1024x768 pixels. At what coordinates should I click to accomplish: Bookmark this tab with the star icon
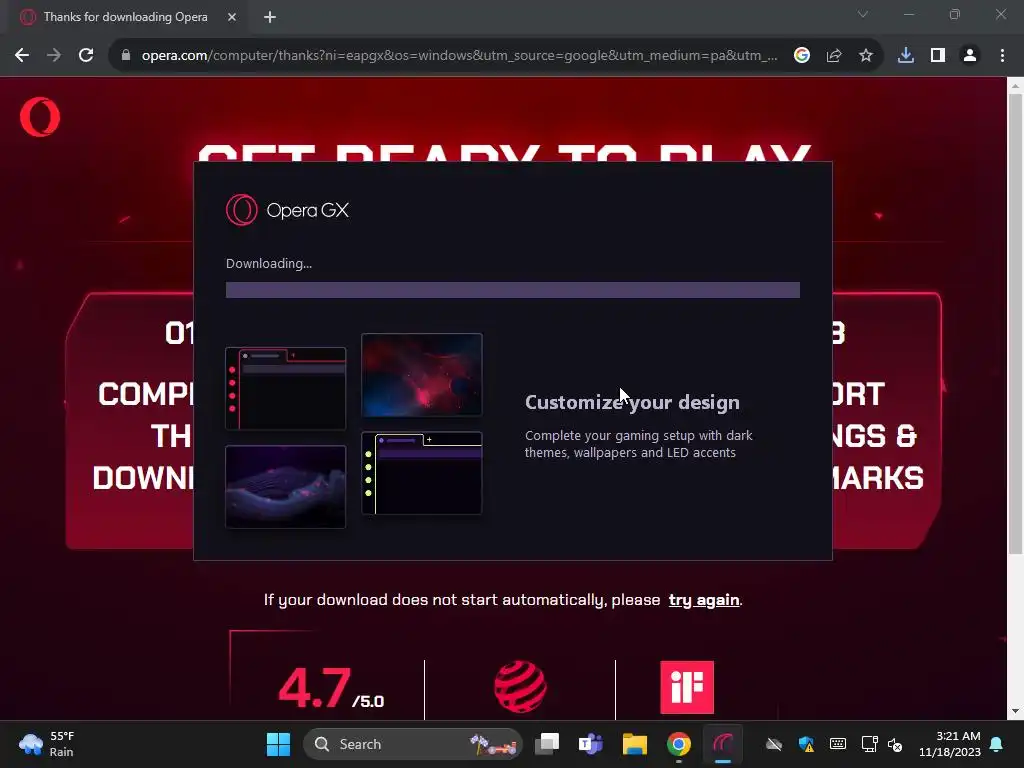coord(866,56)
